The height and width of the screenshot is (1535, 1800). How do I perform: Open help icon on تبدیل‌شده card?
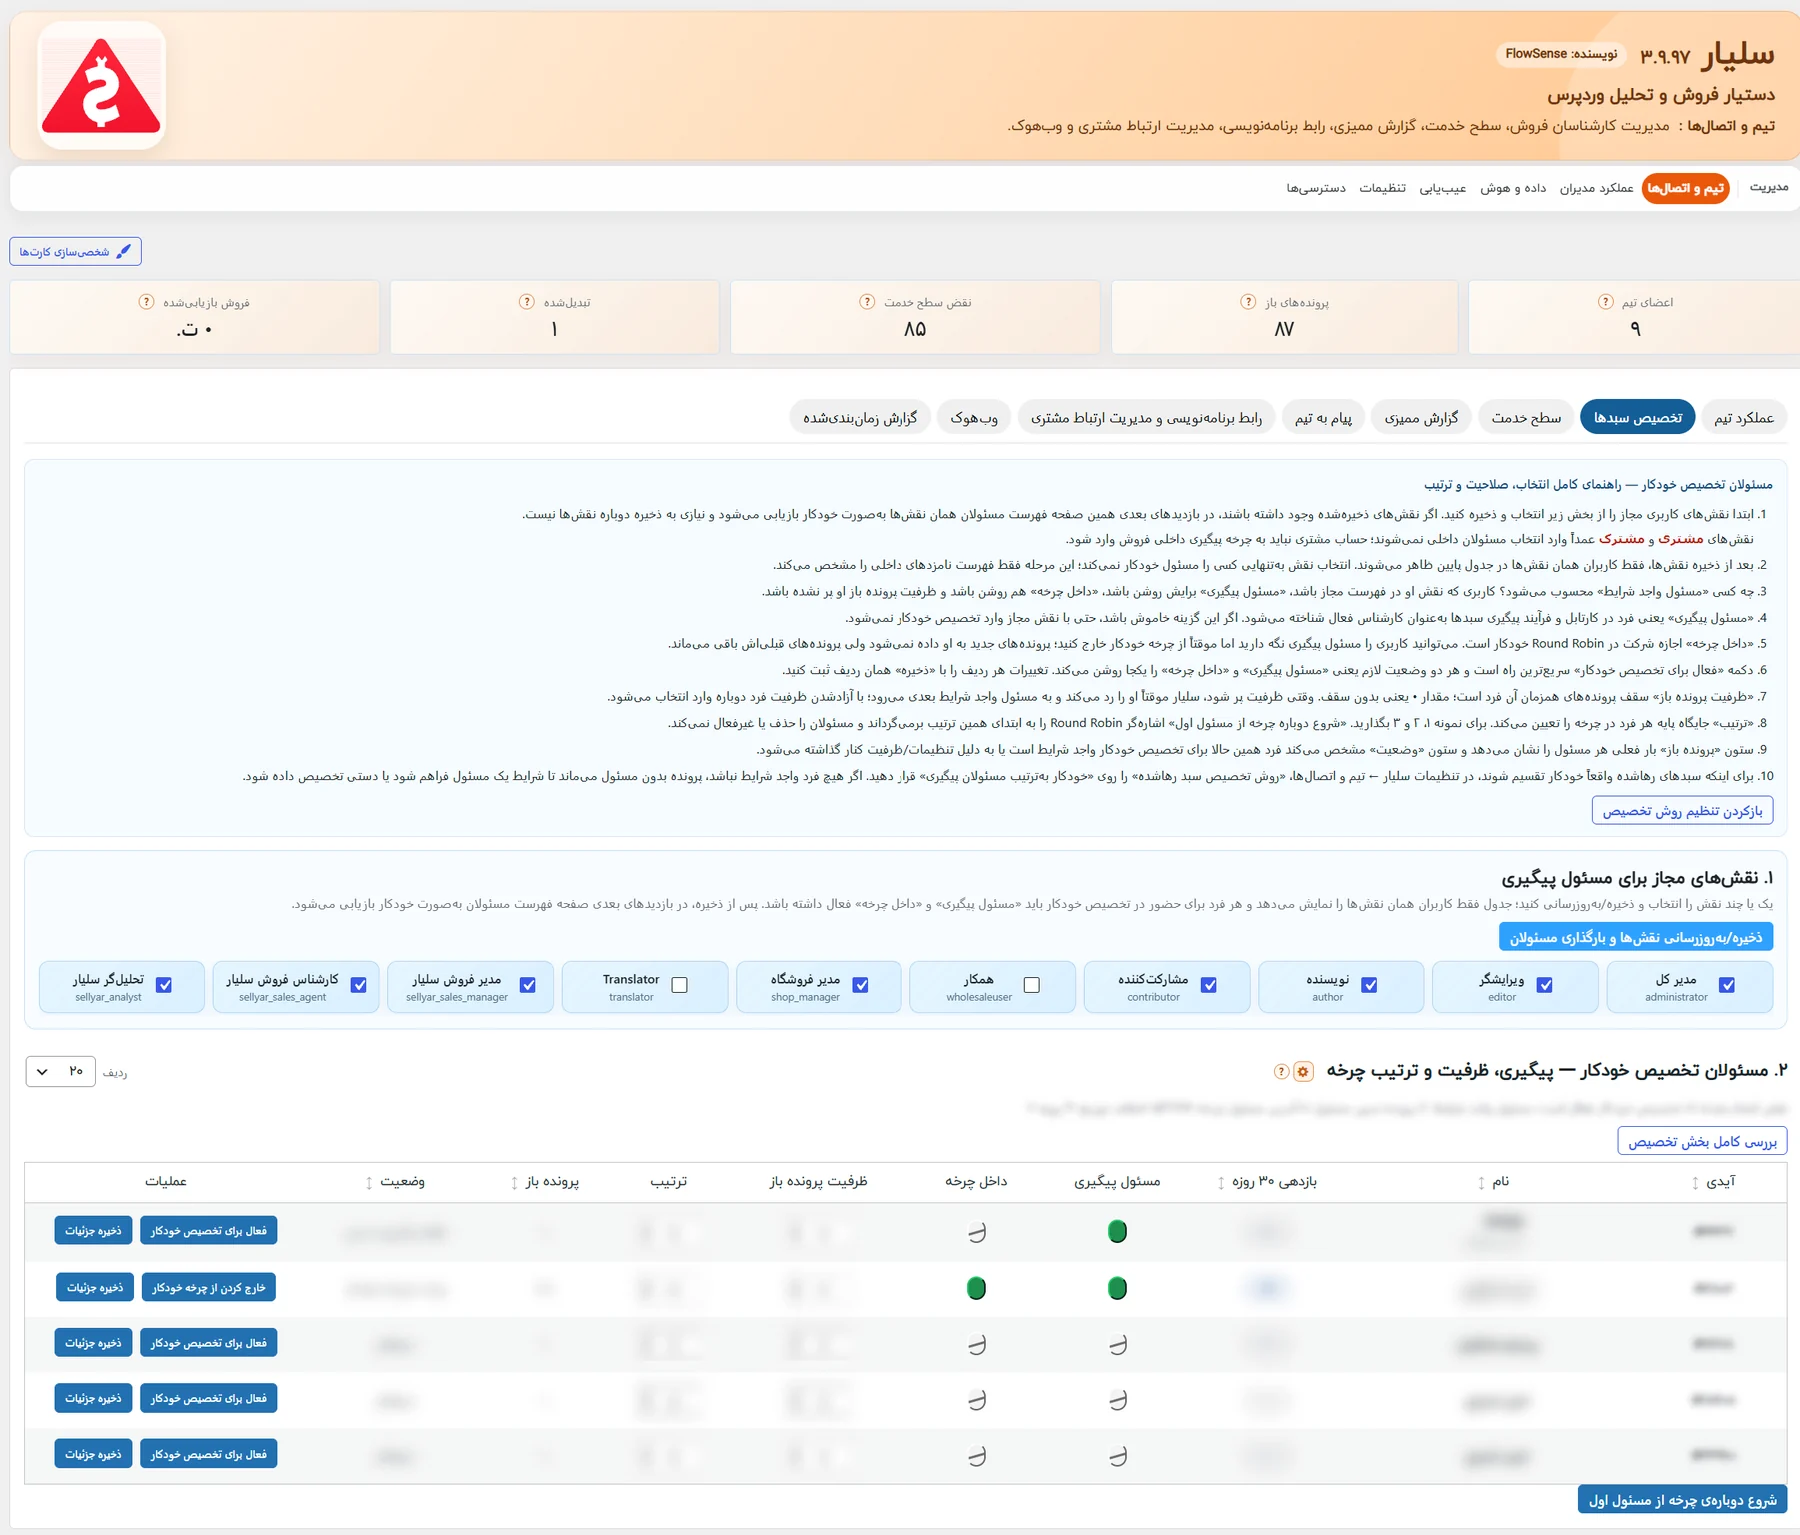(527, 302)
